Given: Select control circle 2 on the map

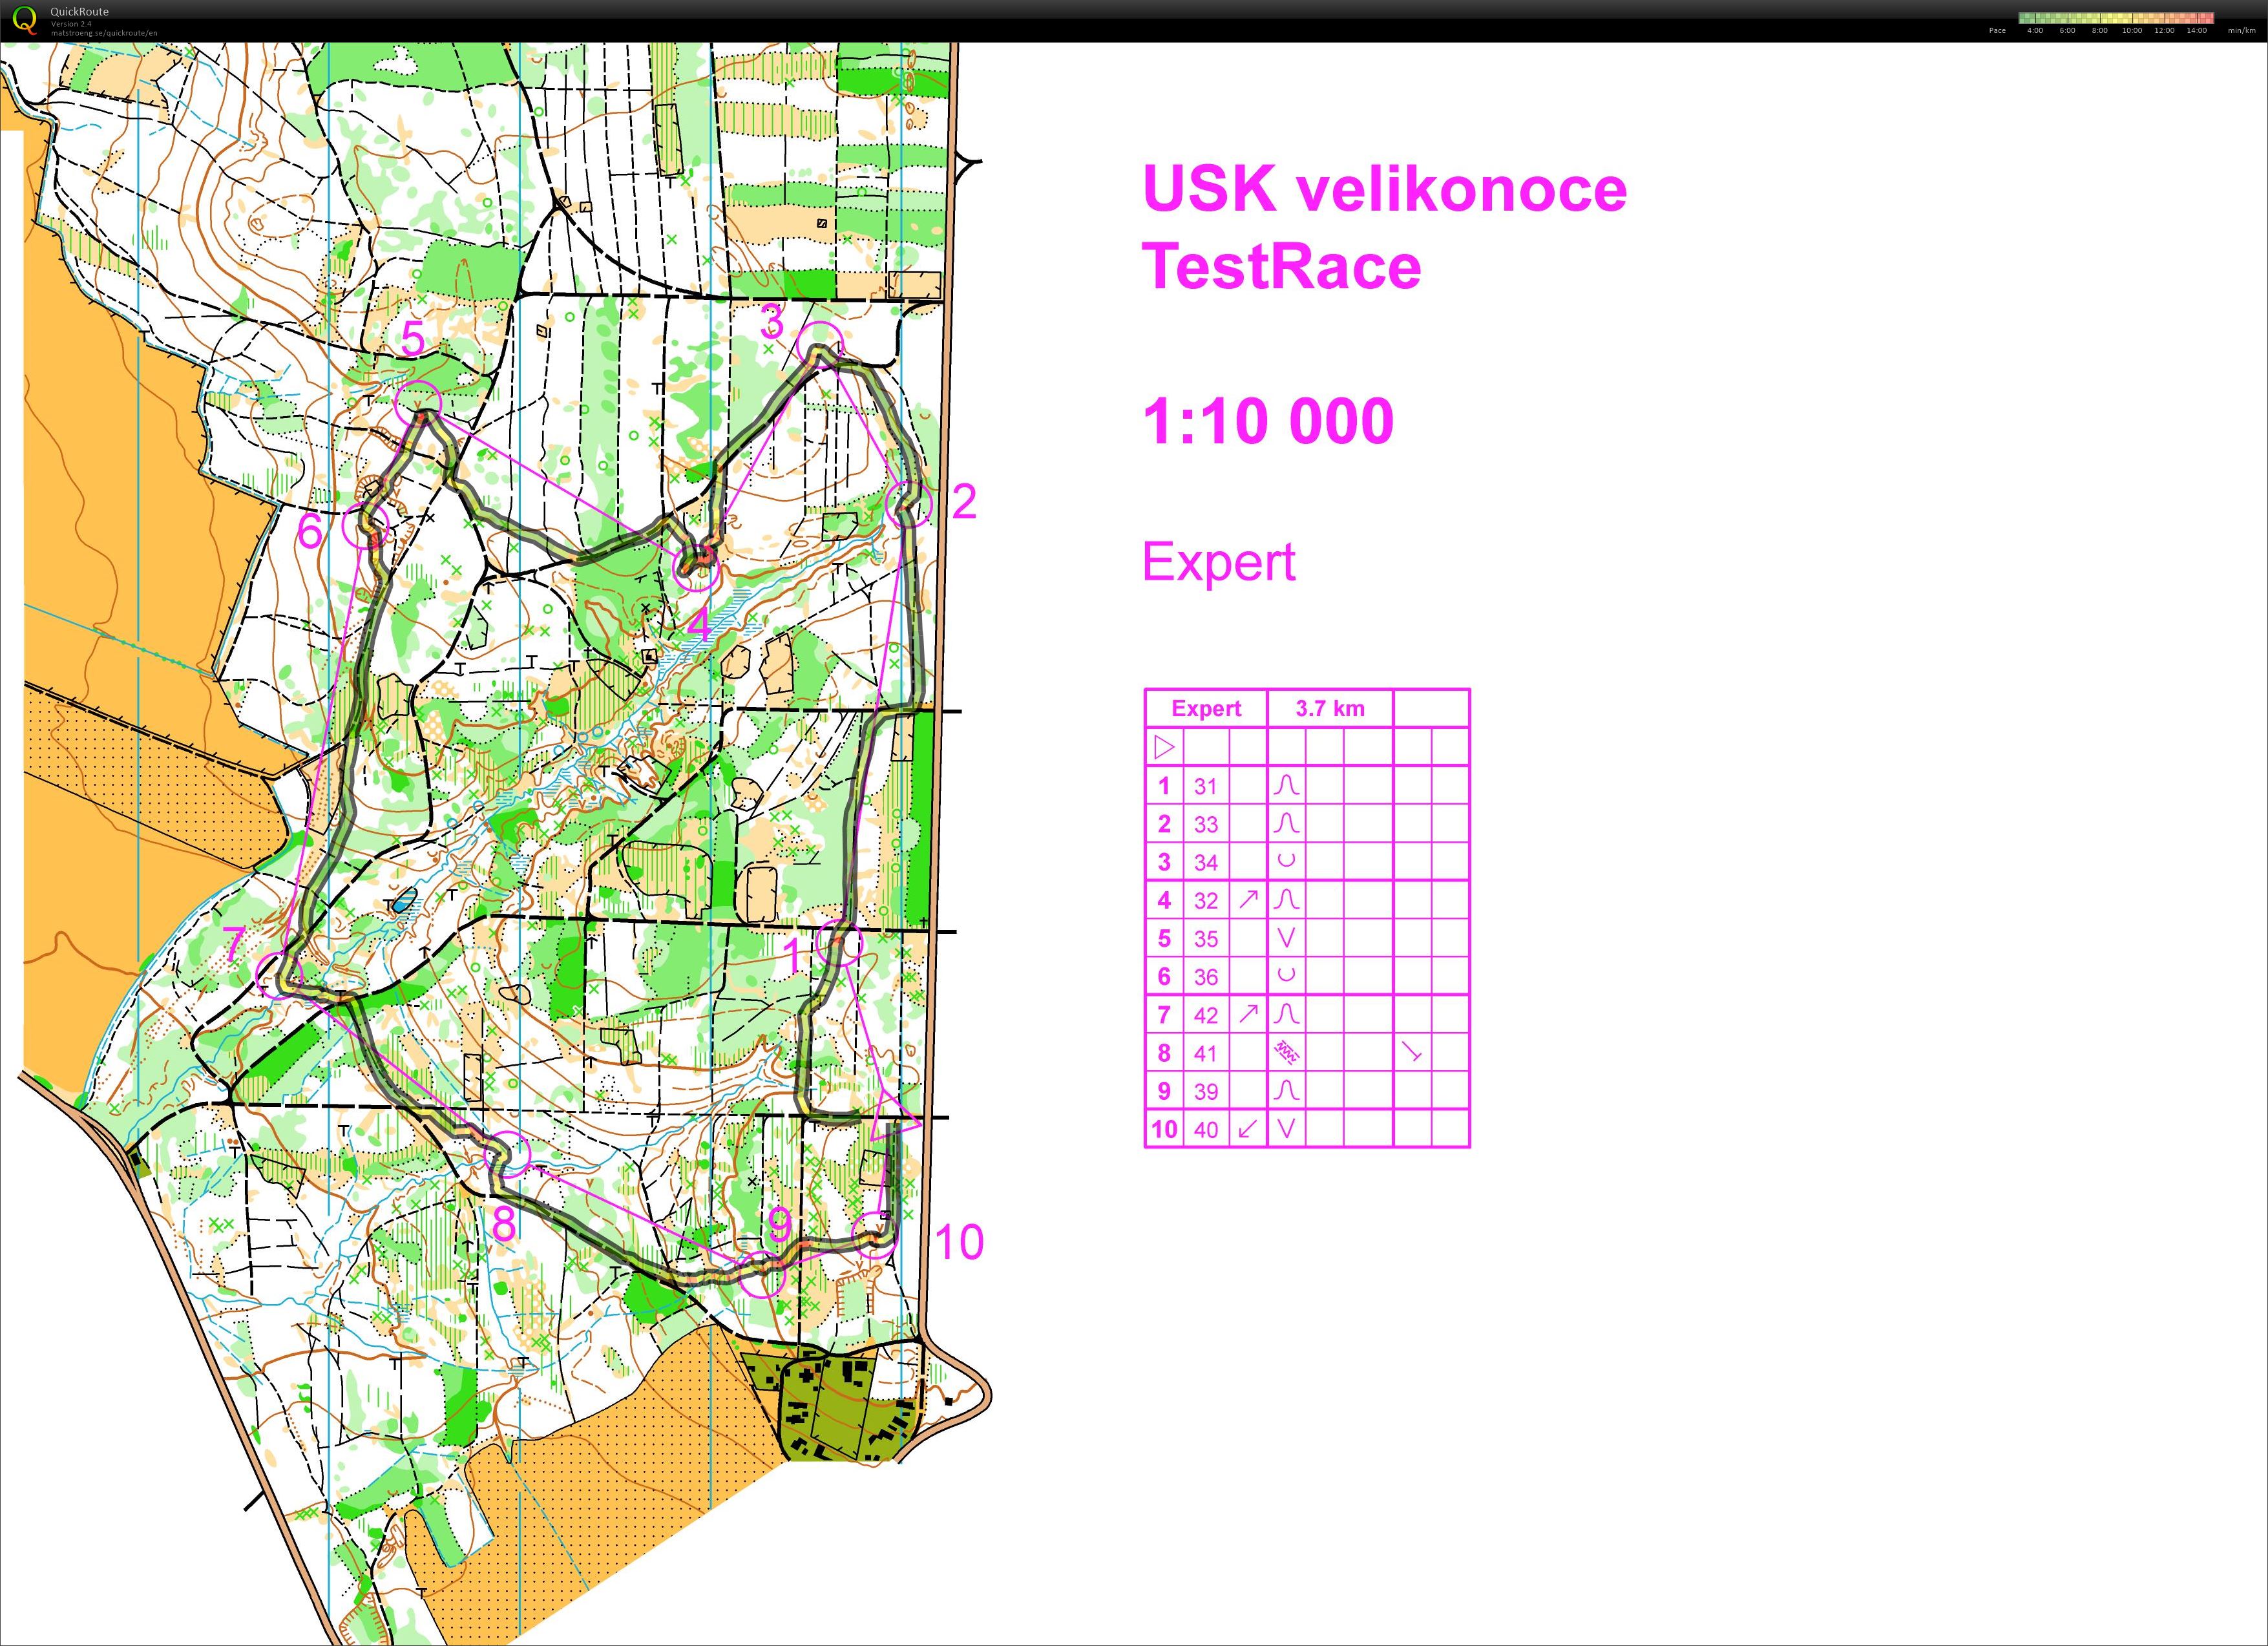Looking at the screenshot, I should coord(909,503).
